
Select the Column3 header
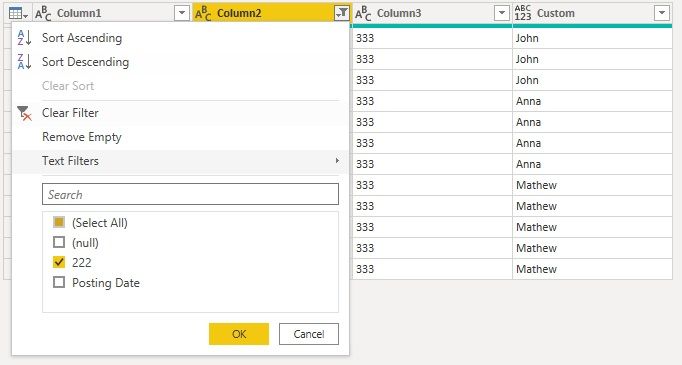click(x=431, y=13)
